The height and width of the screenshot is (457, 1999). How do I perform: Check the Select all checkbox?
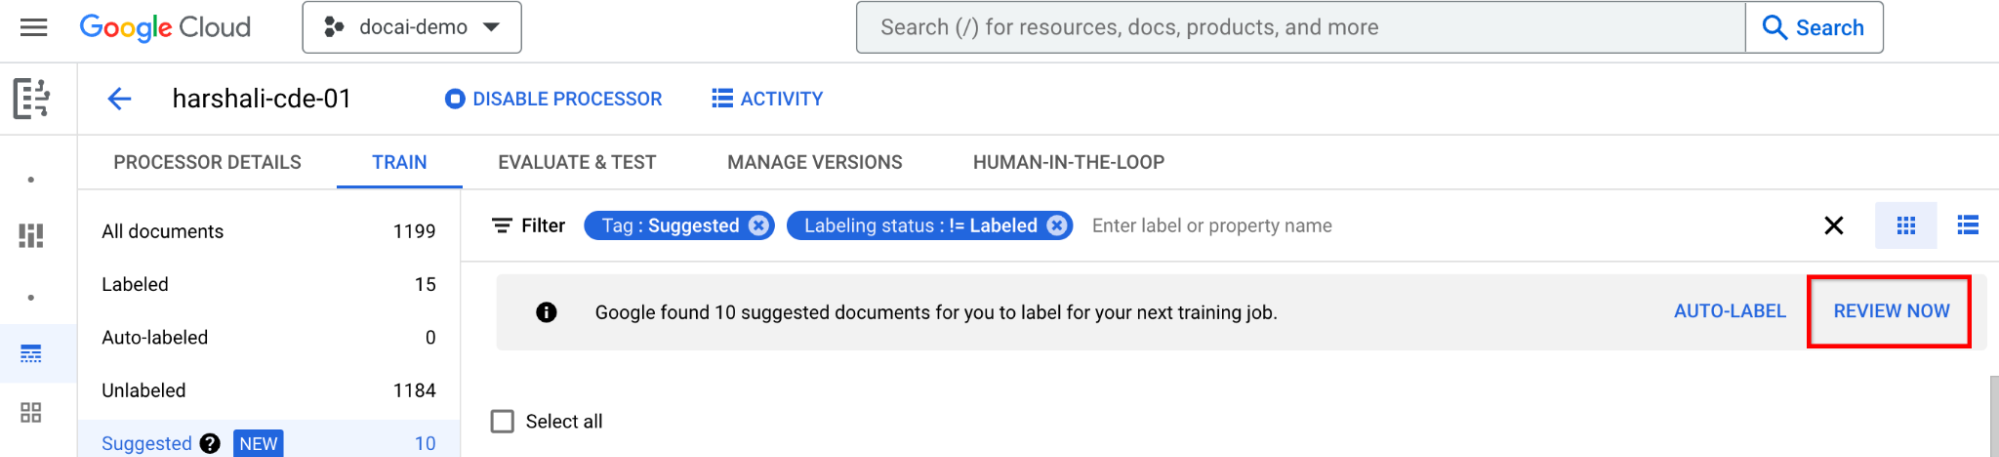tap(502, 421)
